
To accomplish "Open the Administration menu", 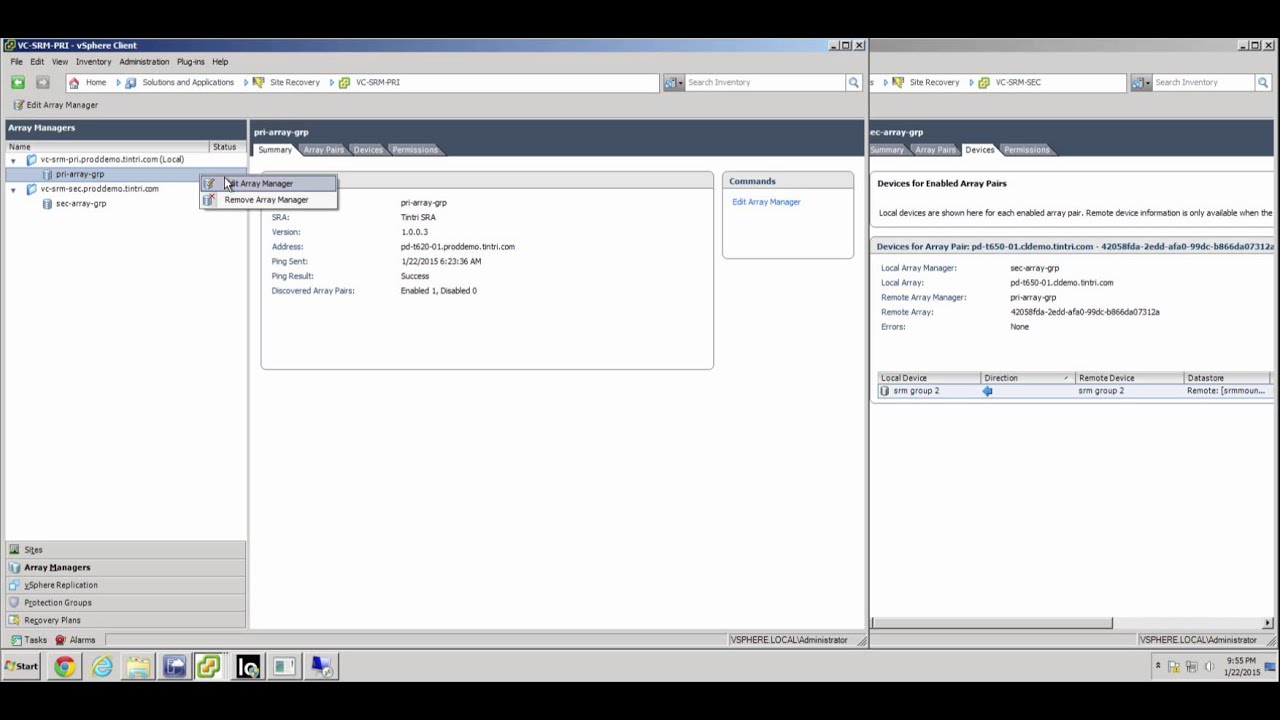I will pos(144,62).
